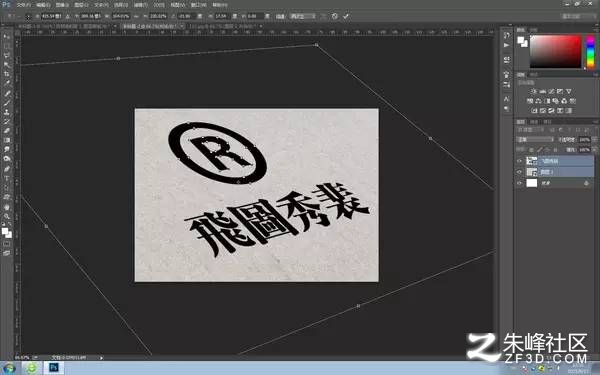The height and width of the screenshot is (375, 600).
Task: Select the Brush tool
Action: coord(7,103)
